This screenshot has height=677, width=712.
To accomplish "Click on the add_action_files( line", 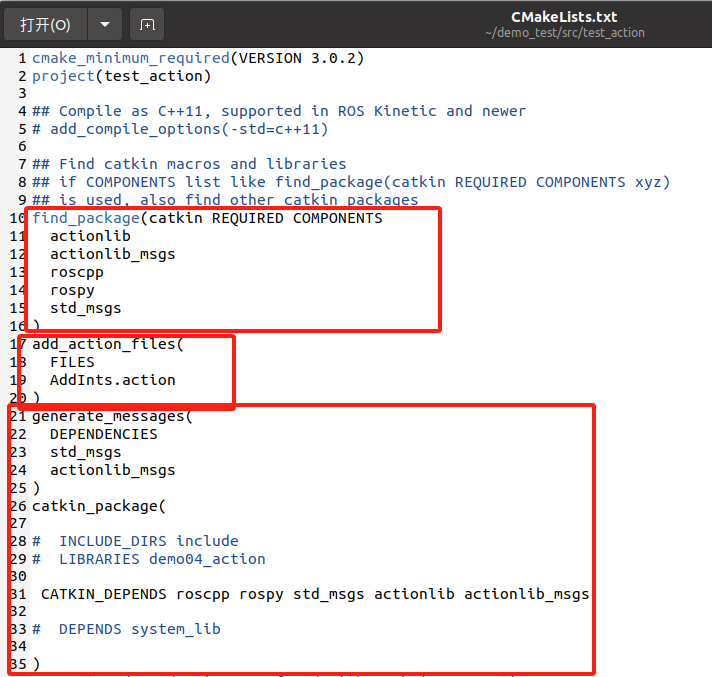I will click(x=108, y=344).
